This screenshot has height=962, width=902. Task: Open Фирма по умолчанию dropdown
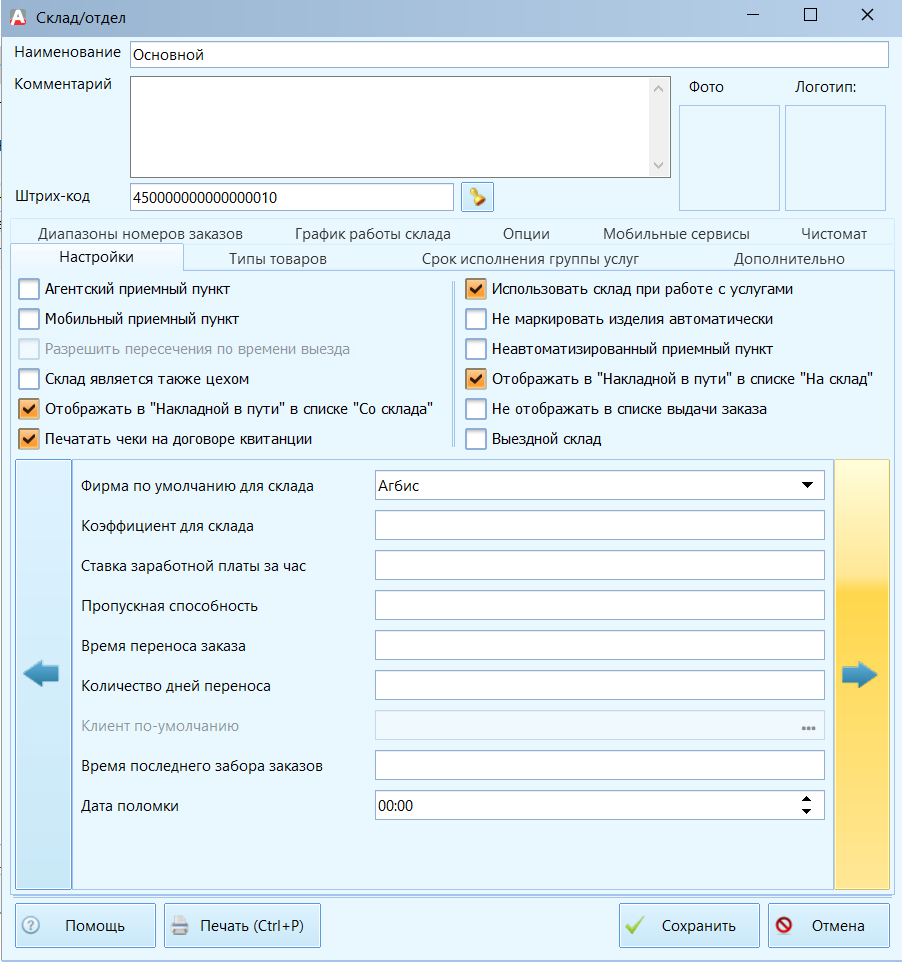[x=808, y=485]
